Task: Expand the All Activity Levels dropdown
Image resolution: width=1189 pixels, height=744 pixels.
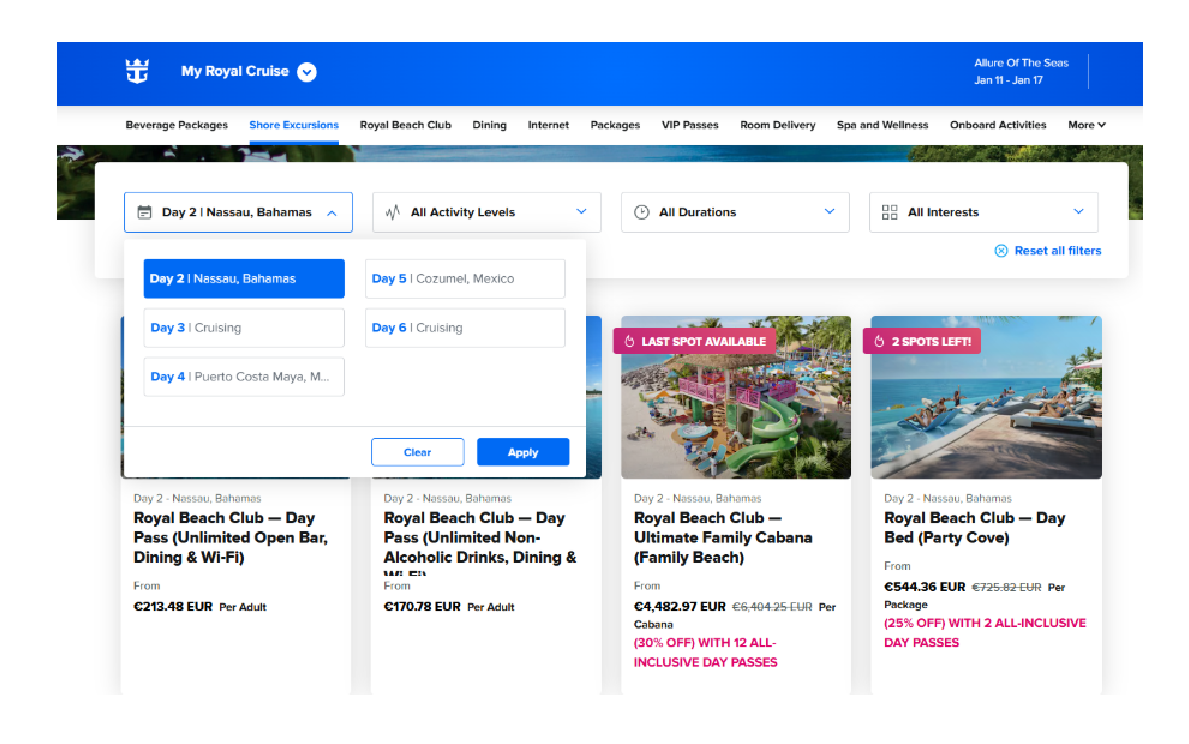Action: coord(486,212)
